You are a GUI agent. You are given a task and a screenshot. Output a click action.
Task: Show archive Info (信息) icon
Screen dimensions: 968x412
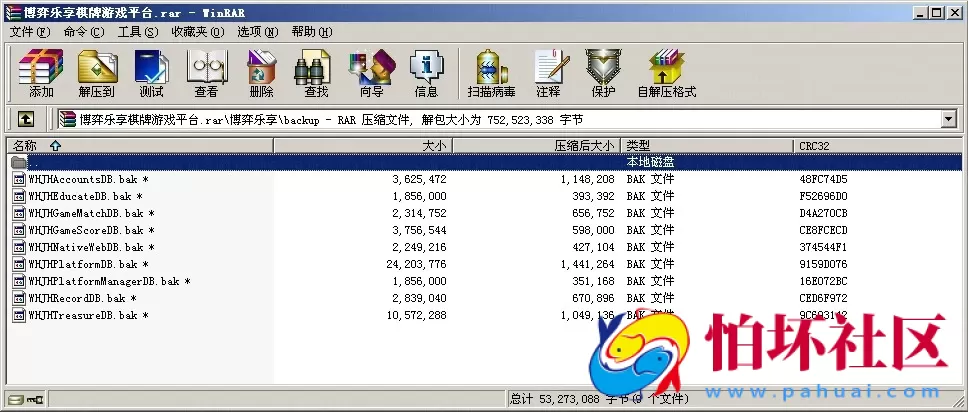point(427,74)
